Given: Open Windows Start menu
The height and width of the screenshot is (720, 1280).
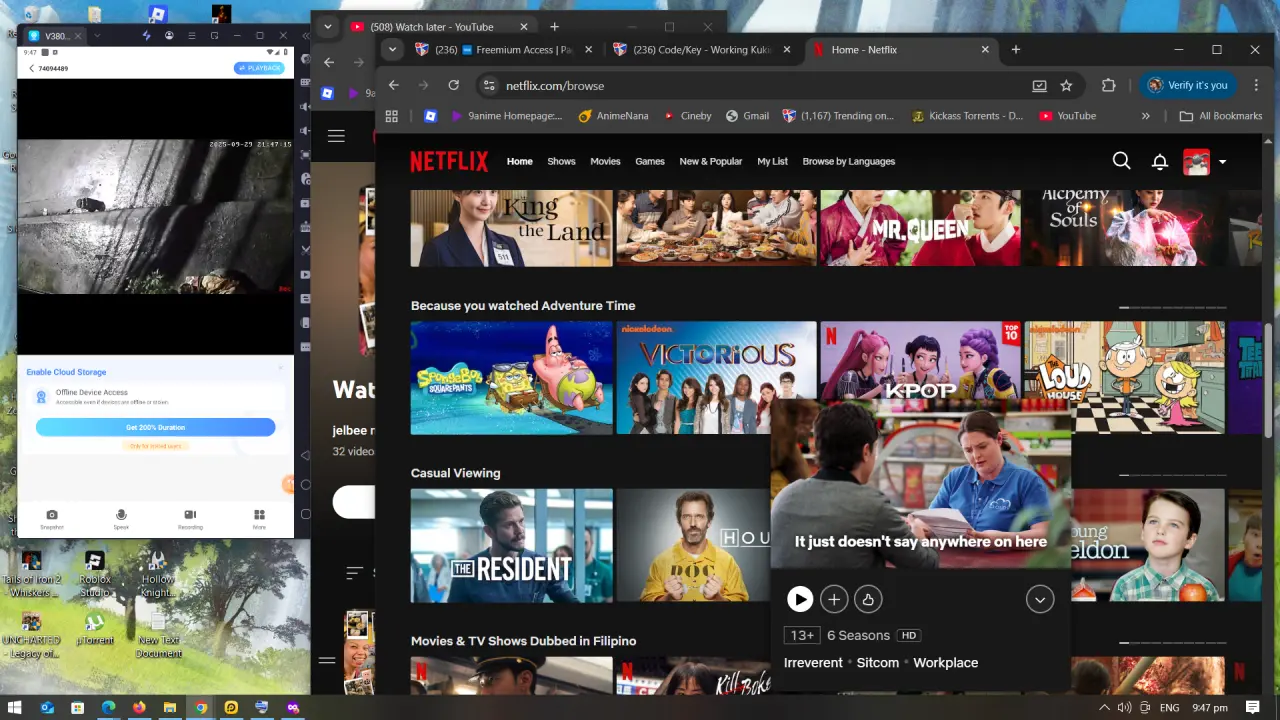Looking at the screenshot, I should click(x=15, y=707).
